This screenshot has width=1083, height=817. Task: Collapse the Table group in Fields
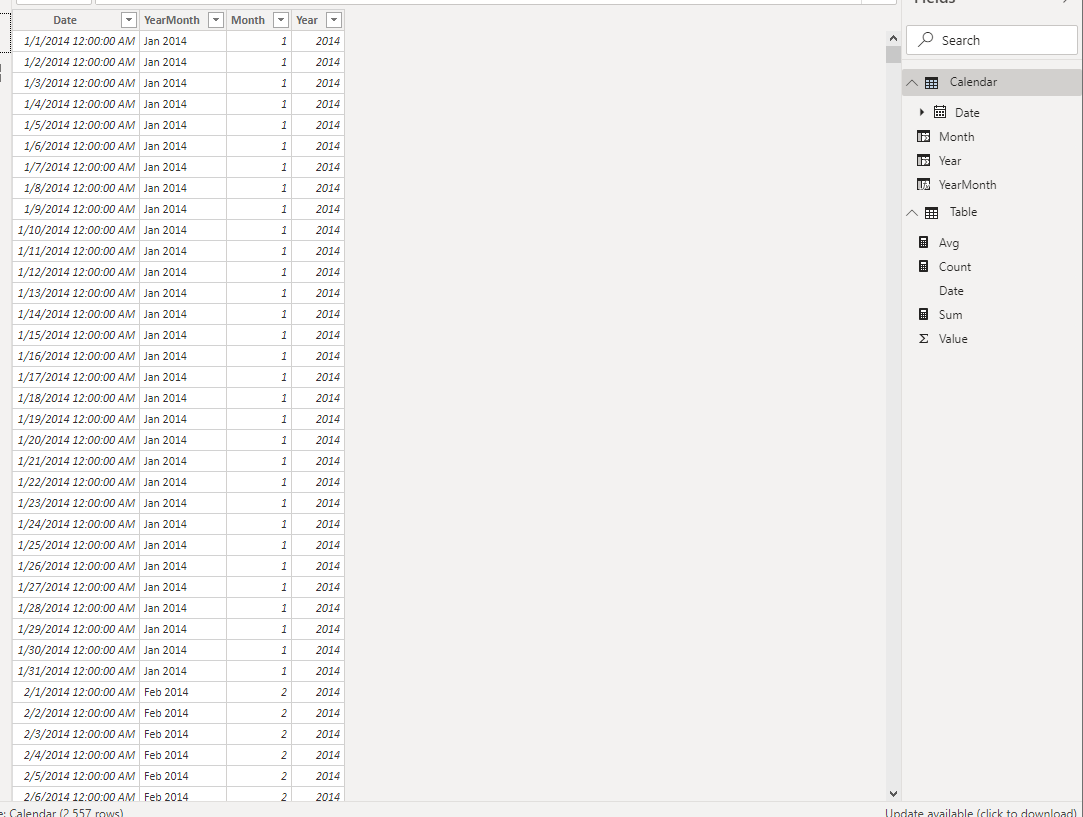pyautogui.click(x=912, y=213)
